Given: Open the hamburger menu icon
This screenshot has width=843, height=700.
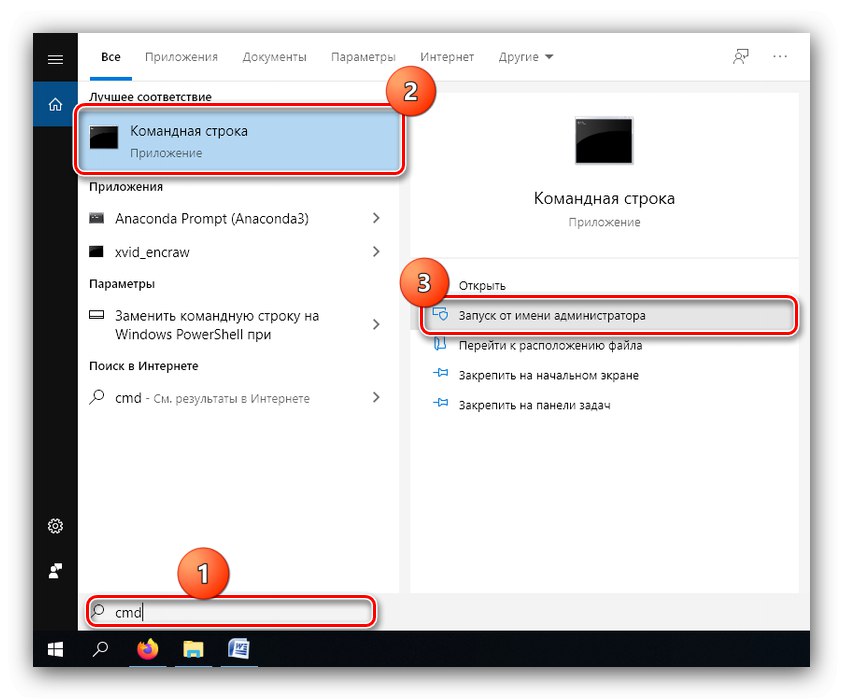Looking at the screenshot, I should pyautogui.click(x=55, y=59).
